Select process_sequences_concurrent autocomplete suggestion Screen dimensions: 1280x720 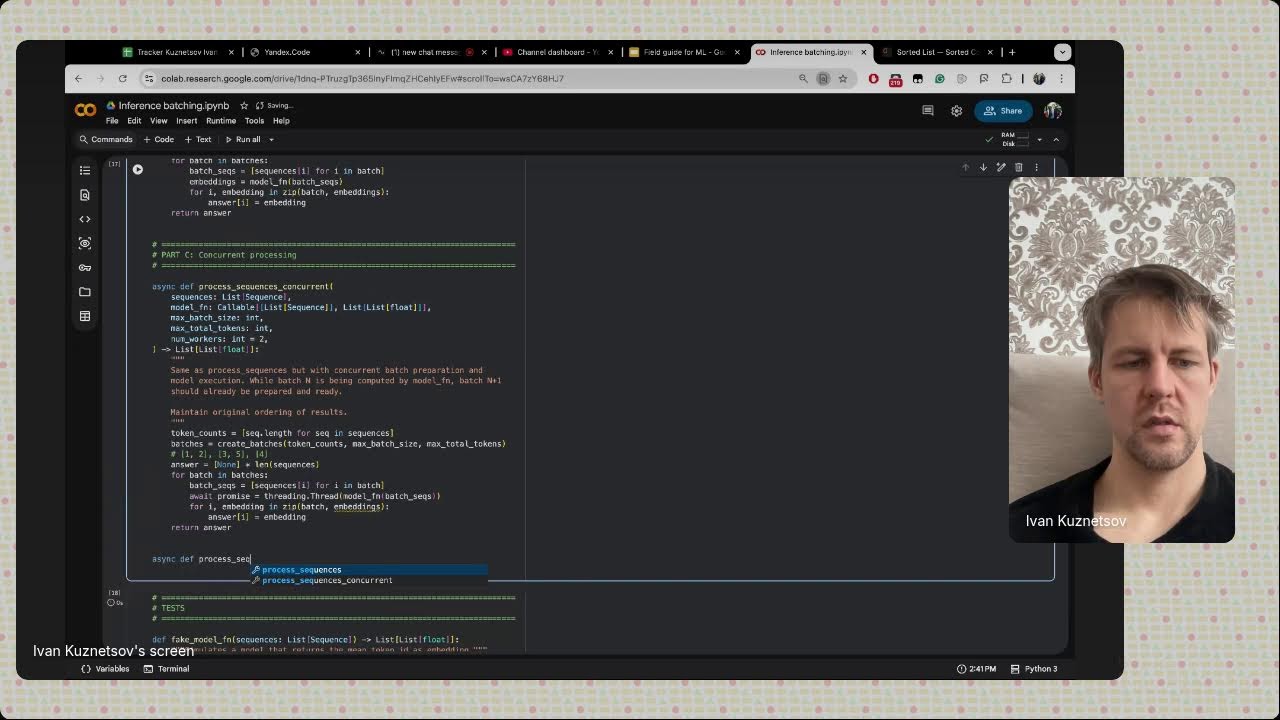369,580
